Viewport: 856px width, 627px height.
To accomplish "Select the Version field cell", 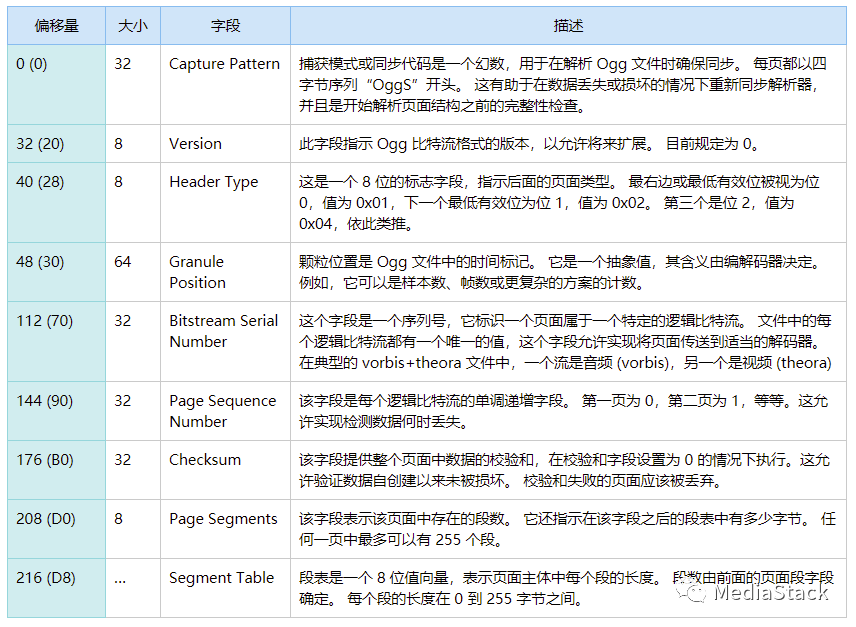I will (x=195, y=143).
